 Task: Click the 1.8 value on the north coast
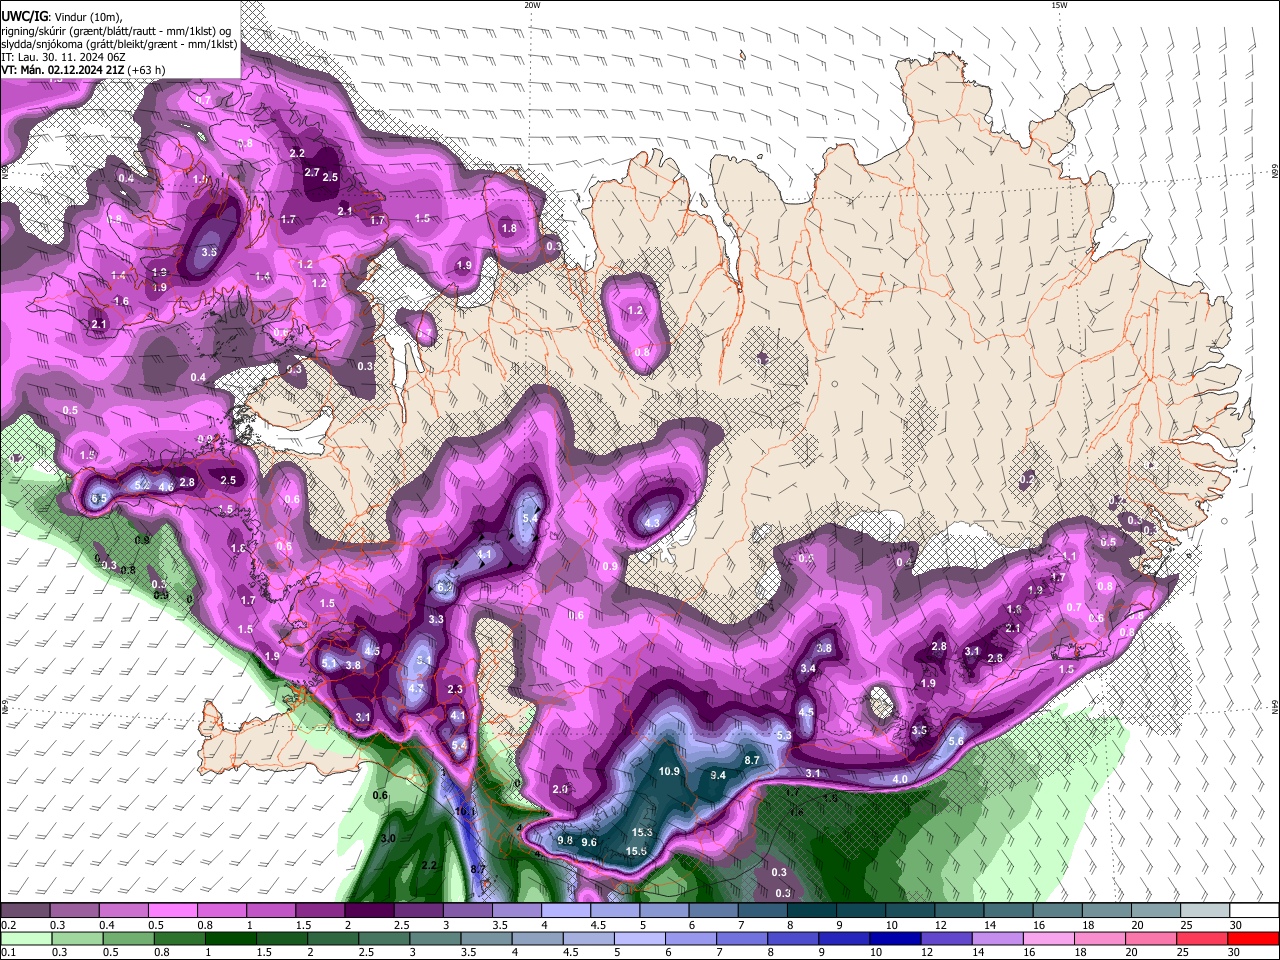tap(509, 228)
